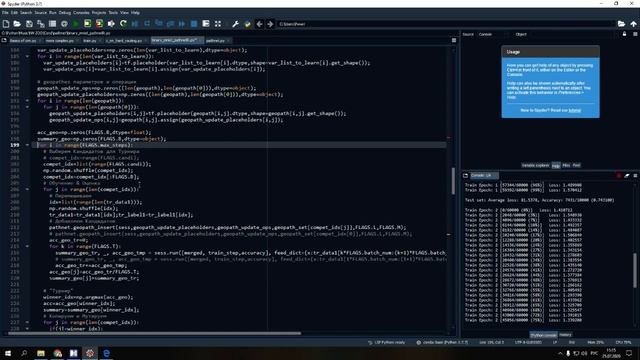Open Help pane options menu
This screenshot has height=360, width=640.
[x=635, y=34]
